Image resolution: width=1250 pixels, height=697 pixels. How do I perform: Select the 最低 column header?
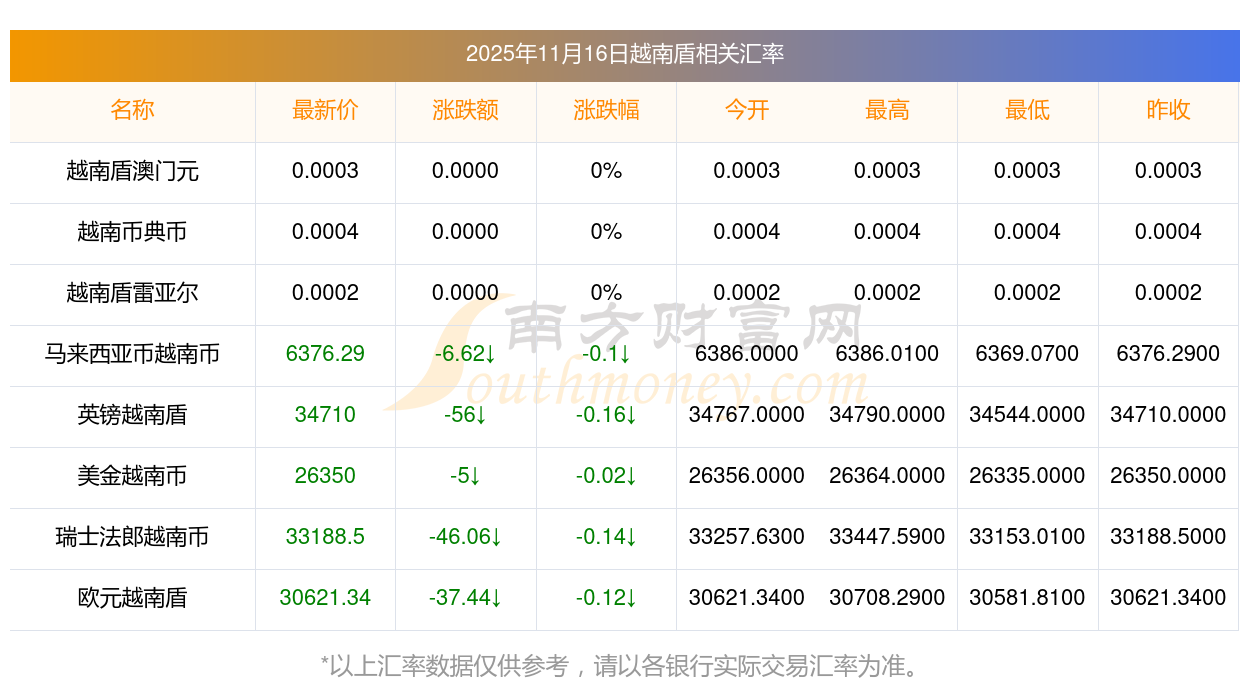(1027, 110)
